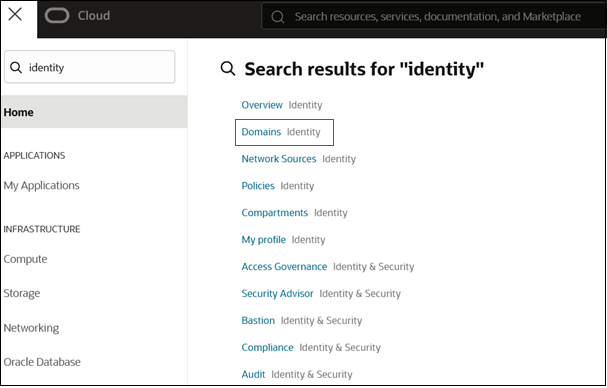Click the INFRASTRUCTURE section heading
607x388 pixels.
pos(42,229)
